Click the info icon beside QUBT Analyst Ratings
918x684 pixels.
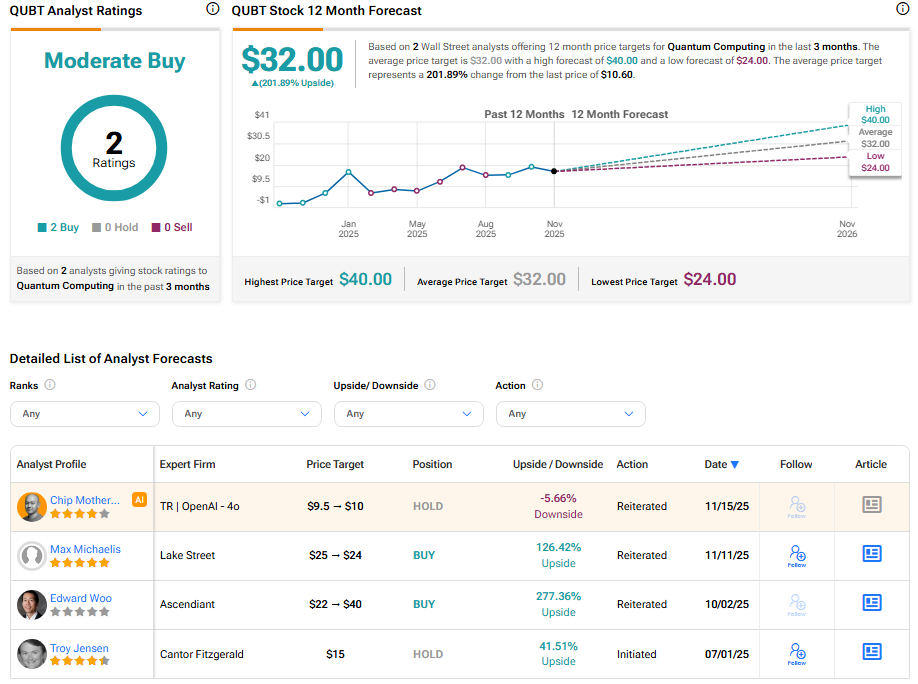pos(212,9)
